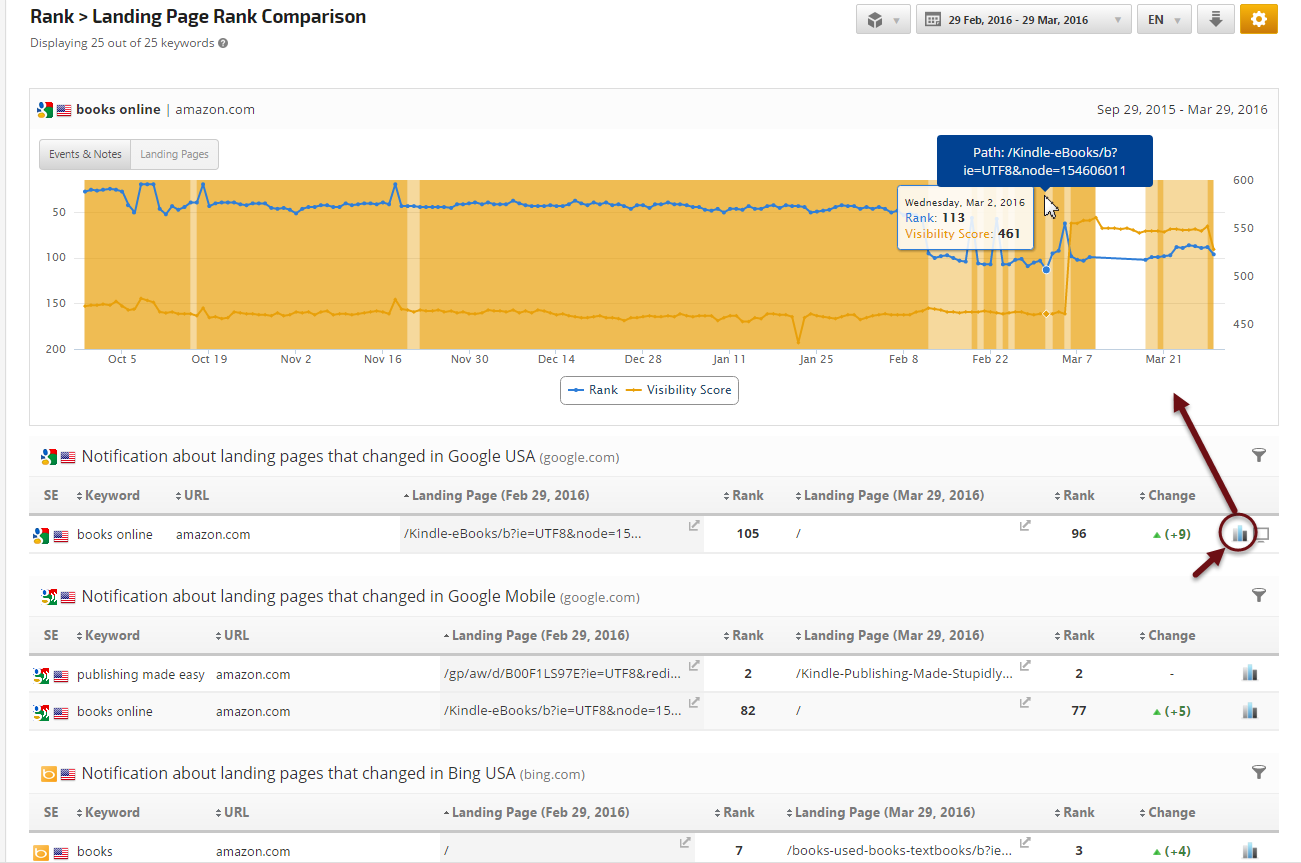Screen dimensions: 1301x863
Task: Click the download export arrow icon
Action: [x=1215, y=19]
